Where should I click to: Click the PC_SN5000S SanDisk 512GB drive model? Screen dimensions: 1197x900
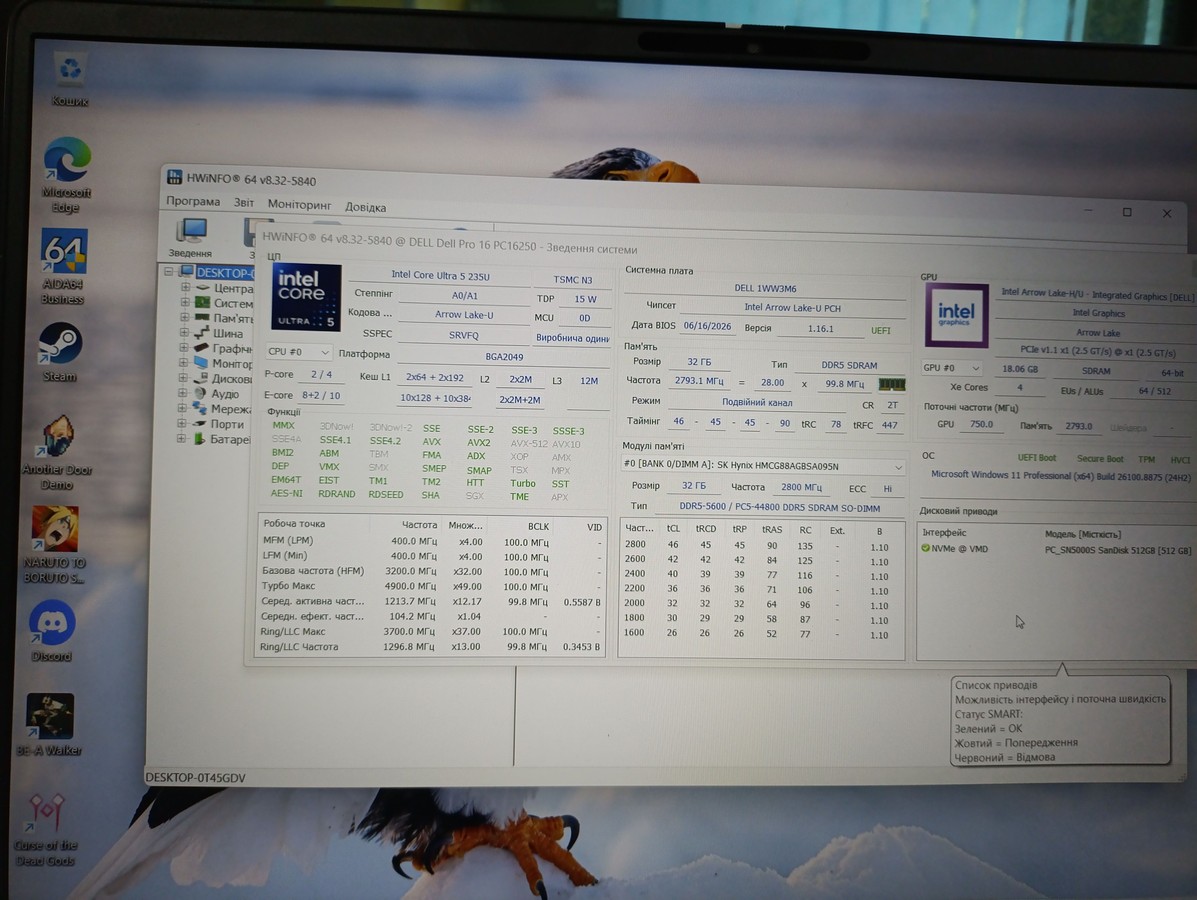1118,550
